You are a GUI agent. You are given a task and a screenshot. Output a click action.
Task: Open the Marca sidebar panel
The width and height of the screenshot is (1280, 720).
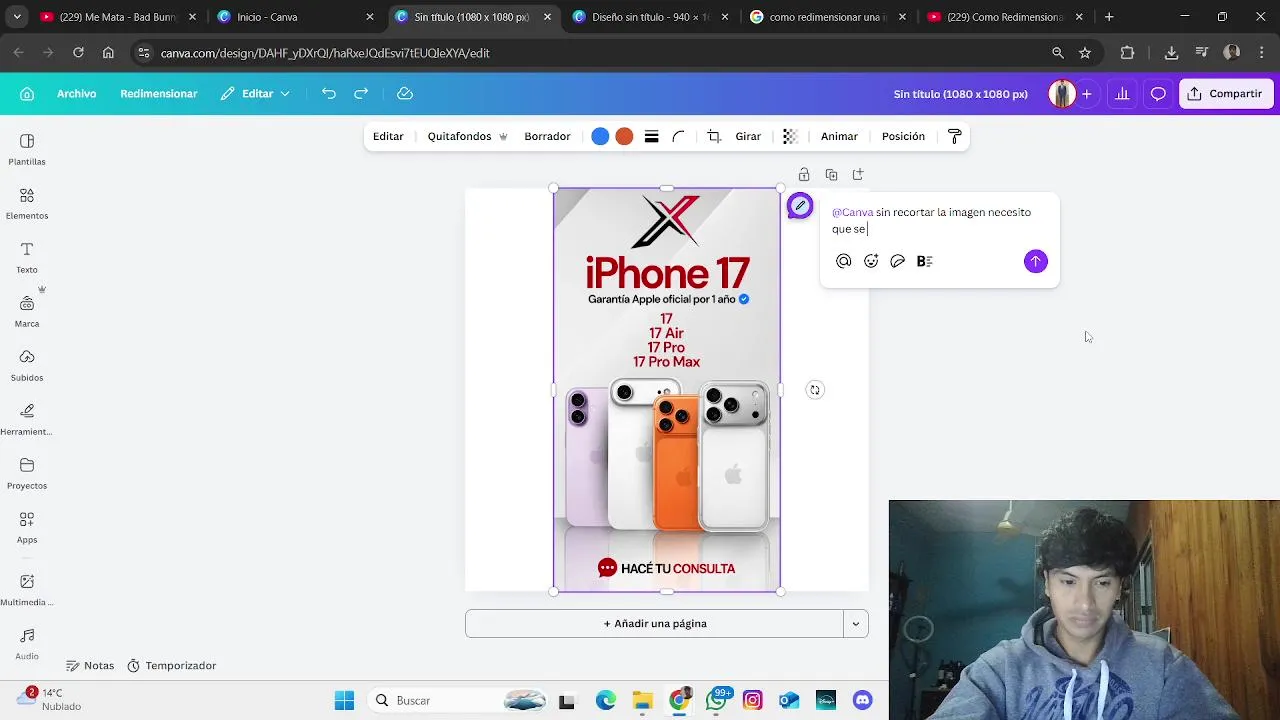[27, 311]
